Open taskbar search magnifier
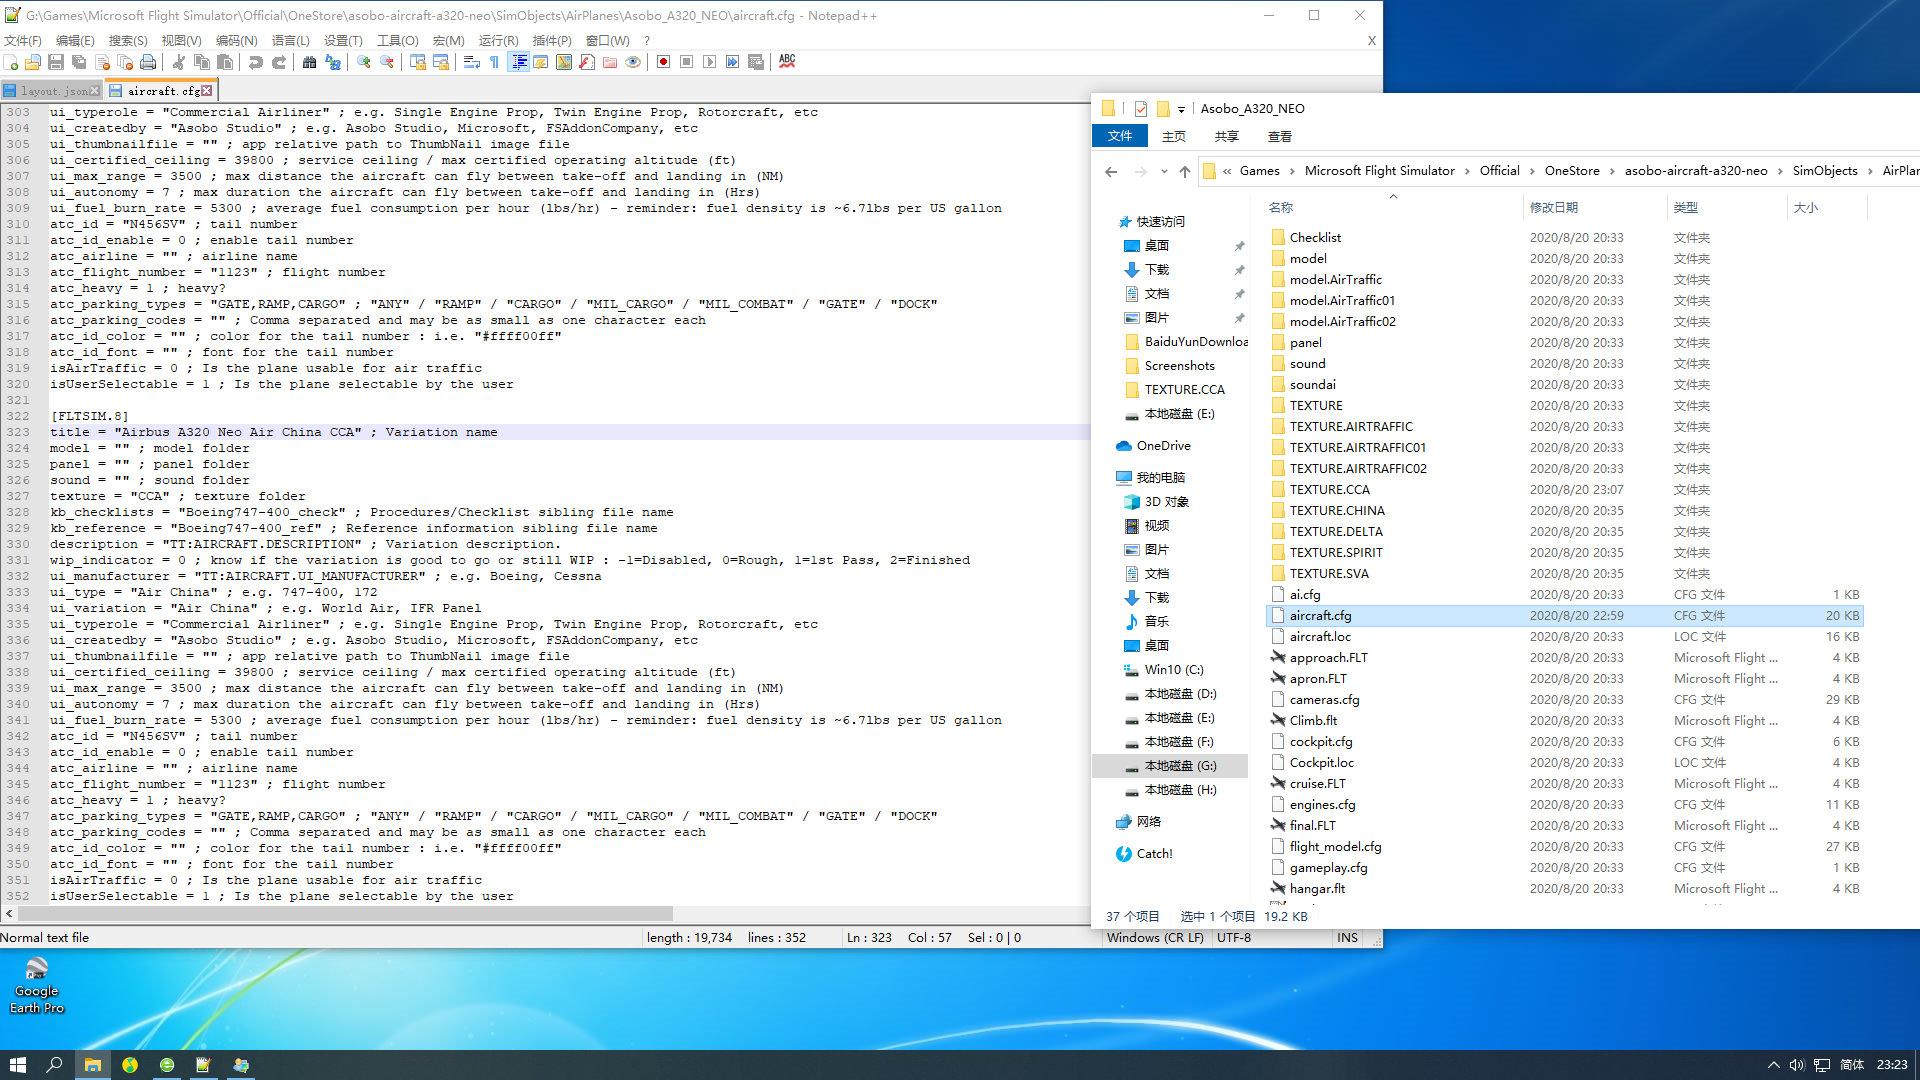 [55, 1065]
